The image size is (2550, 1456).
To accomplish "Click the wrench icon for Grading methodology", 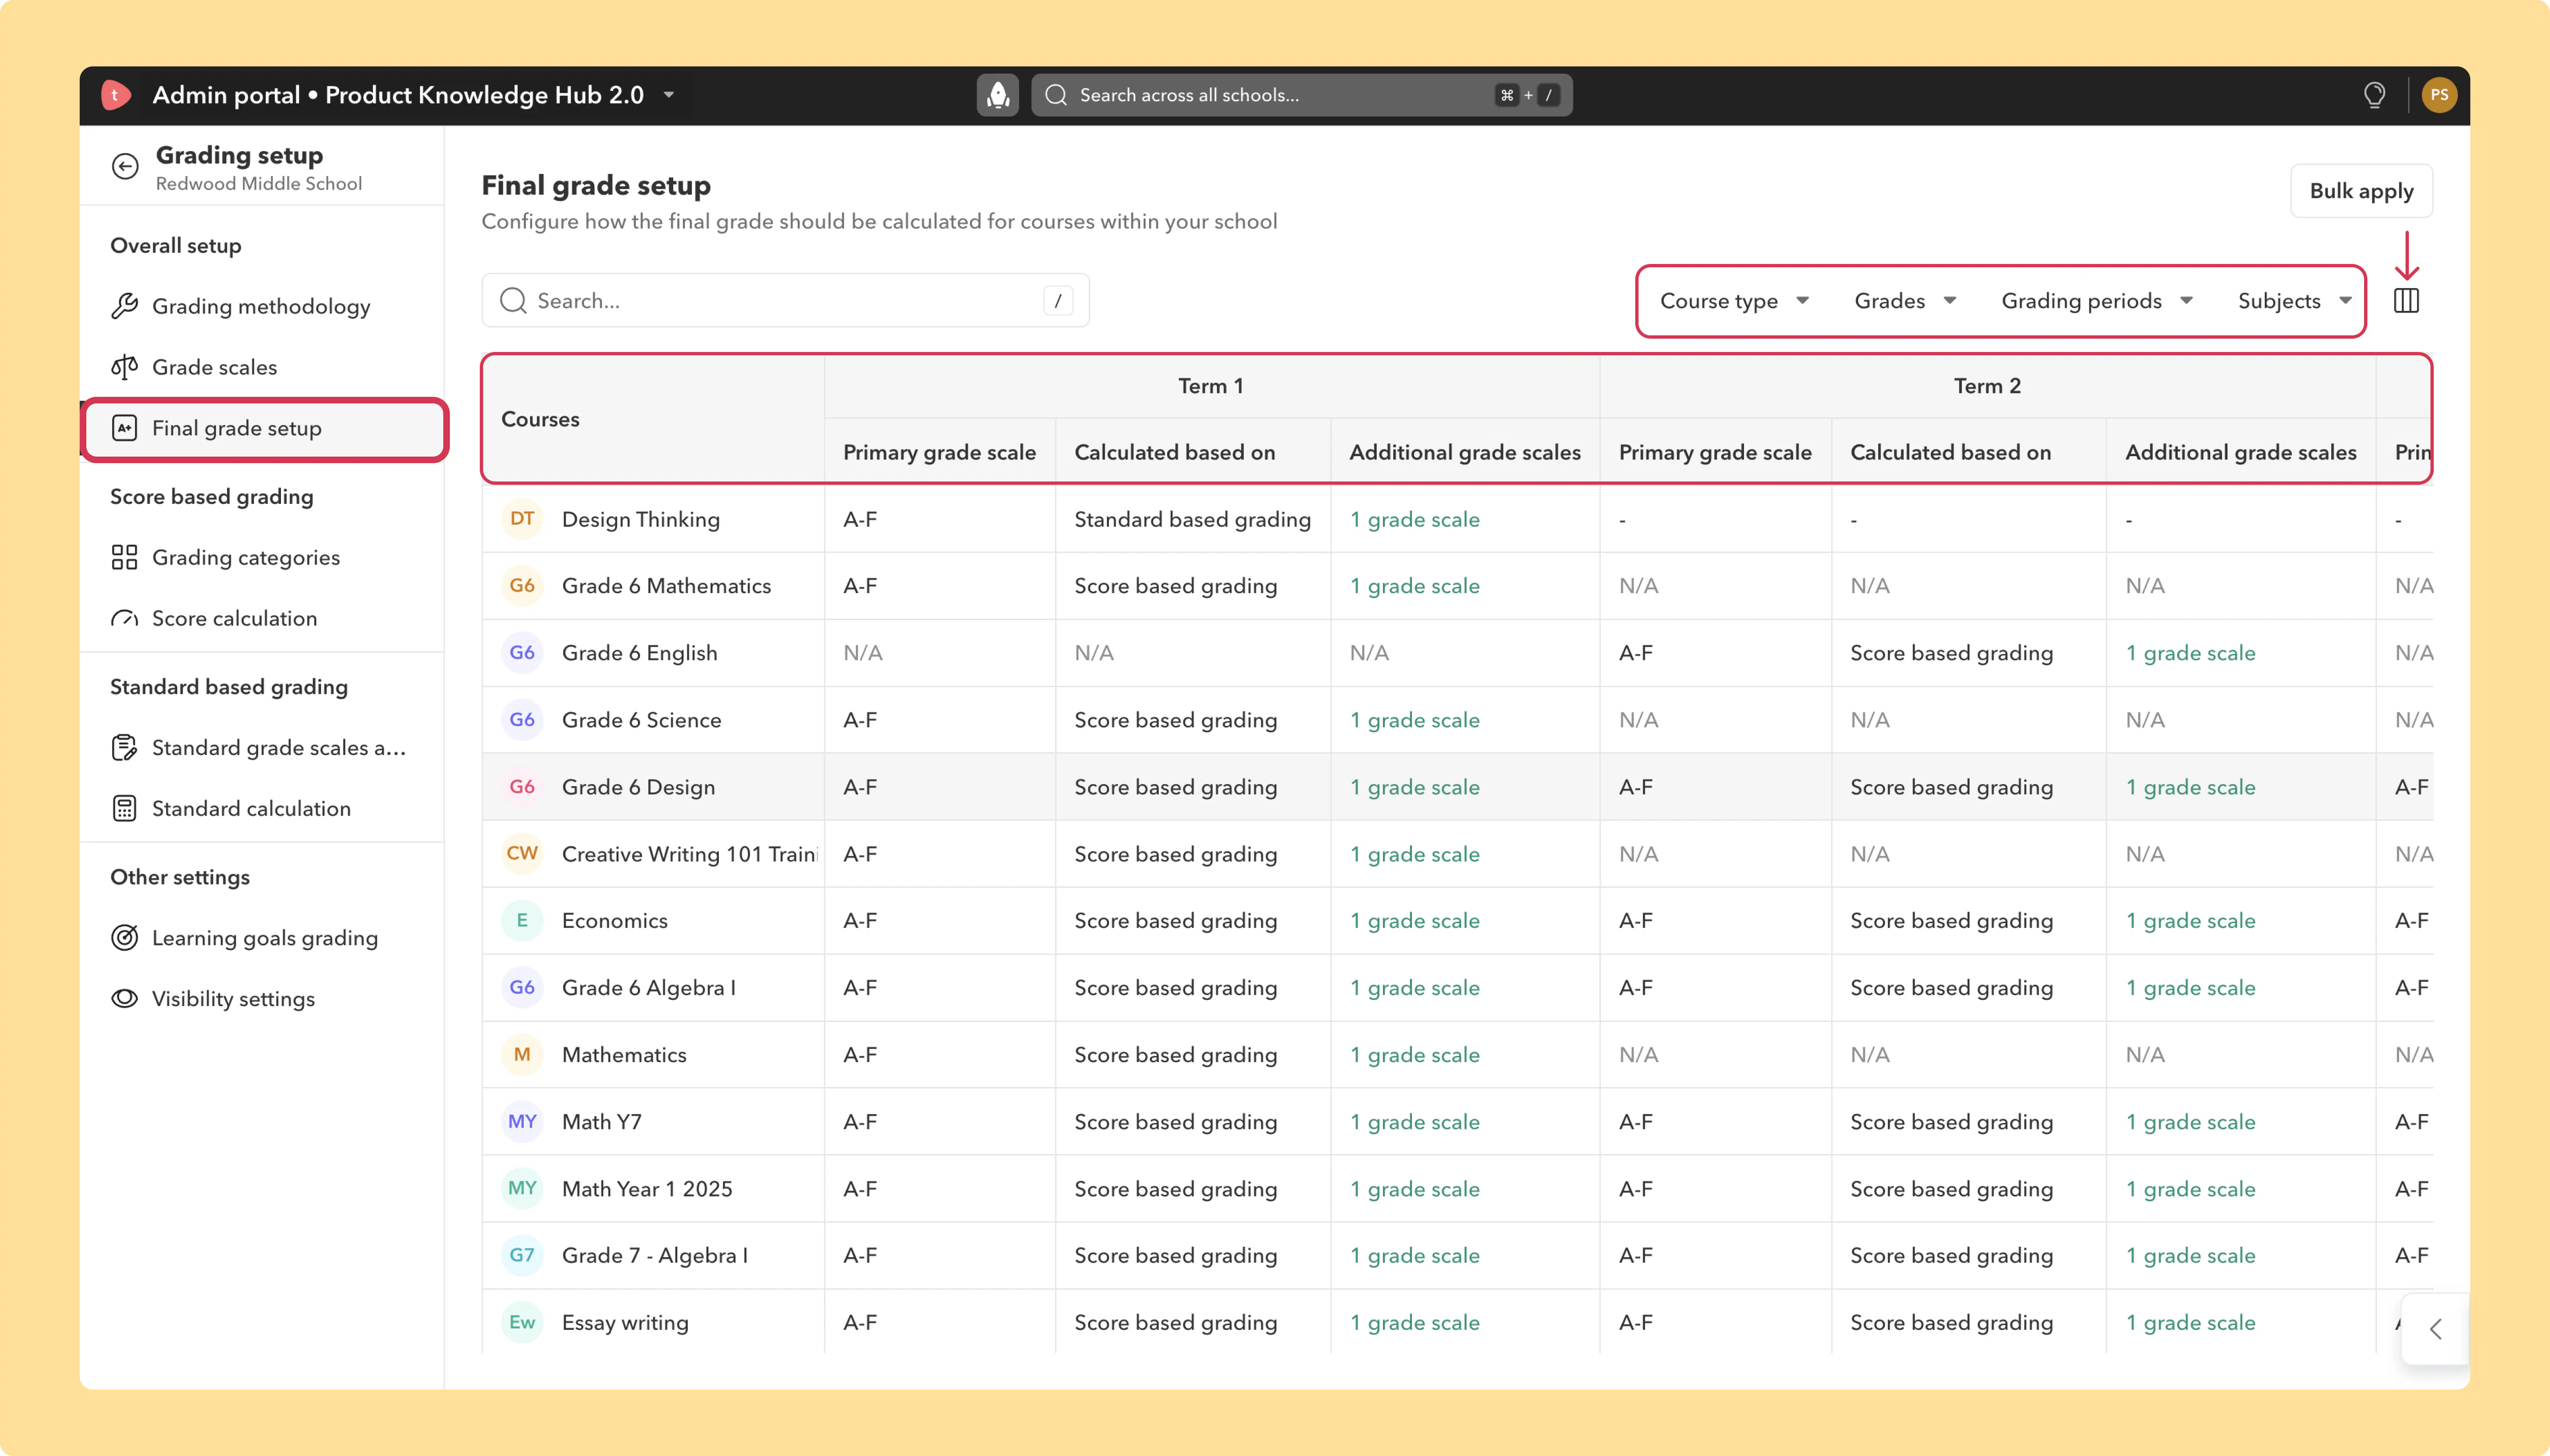I will pyautogui.click(x=124, y=306).
